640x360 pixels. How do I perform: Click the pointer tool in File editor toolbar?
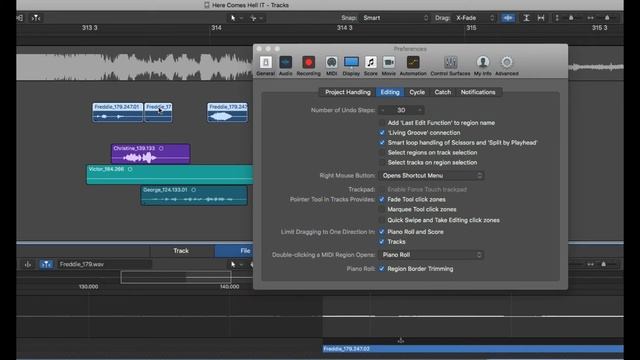click(233, 264)
